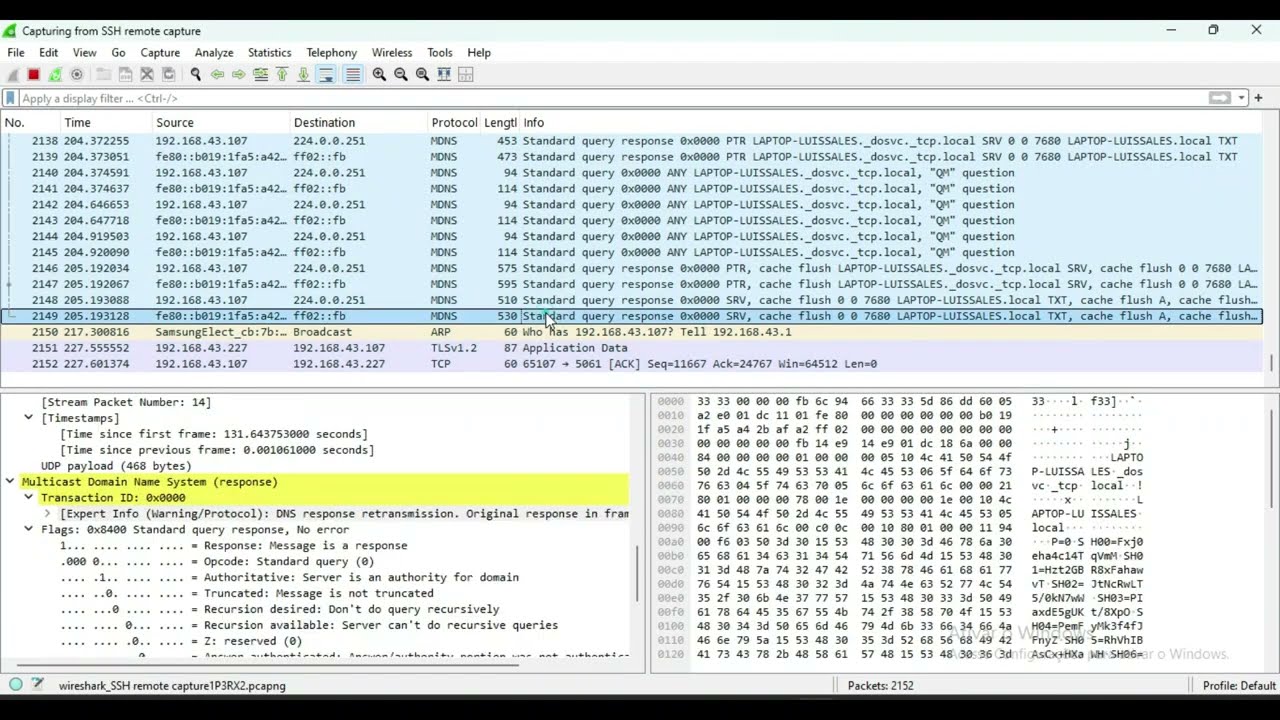Click in the display filter field
Screen dimensions: 1280x720
[x=610, y=98]
